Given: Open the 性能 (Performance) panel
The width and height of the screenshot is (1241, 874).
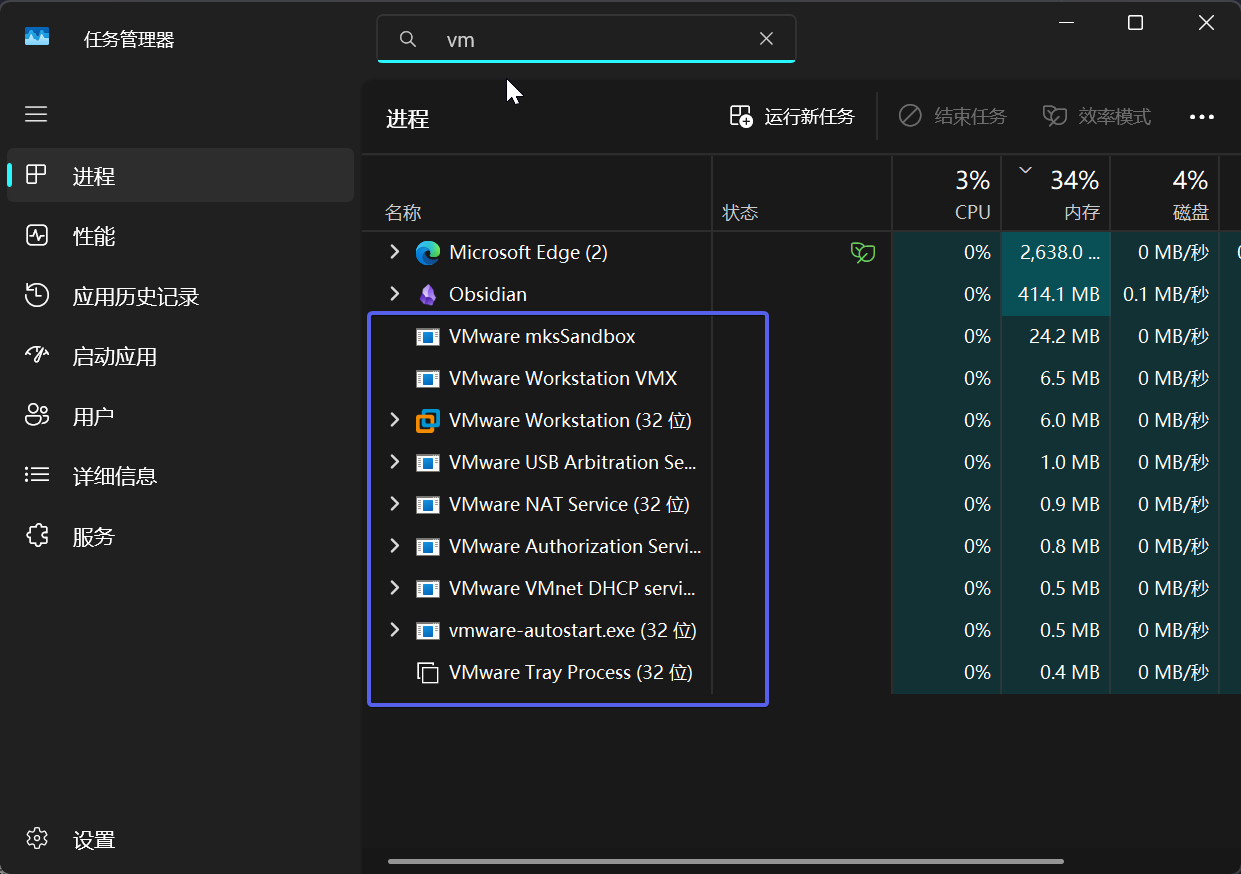Looking at the screenshot, I should click(94, 236).
